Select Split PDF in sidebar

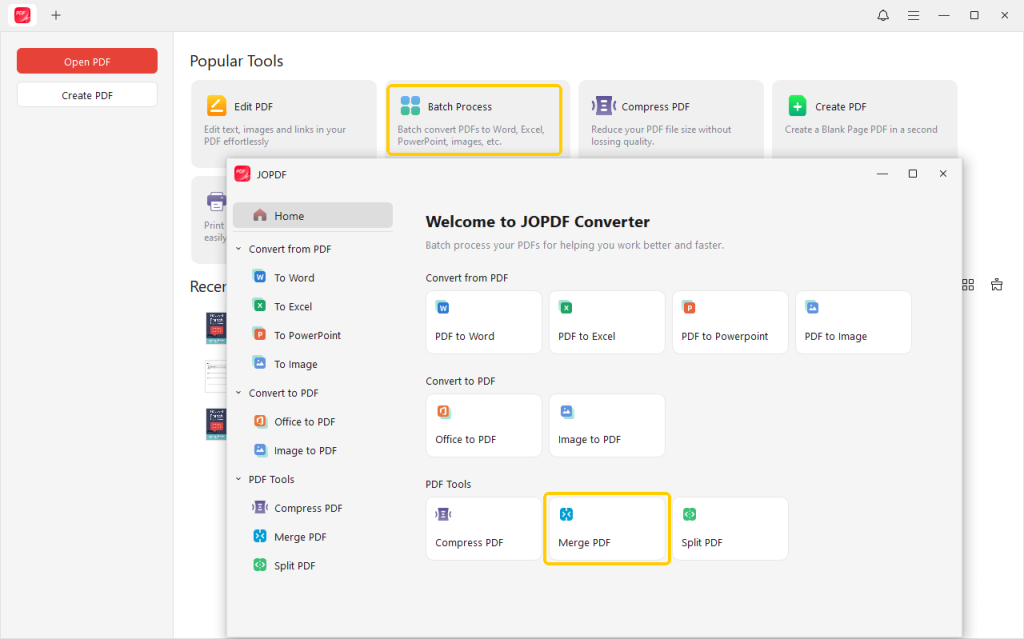coord(294,566)
